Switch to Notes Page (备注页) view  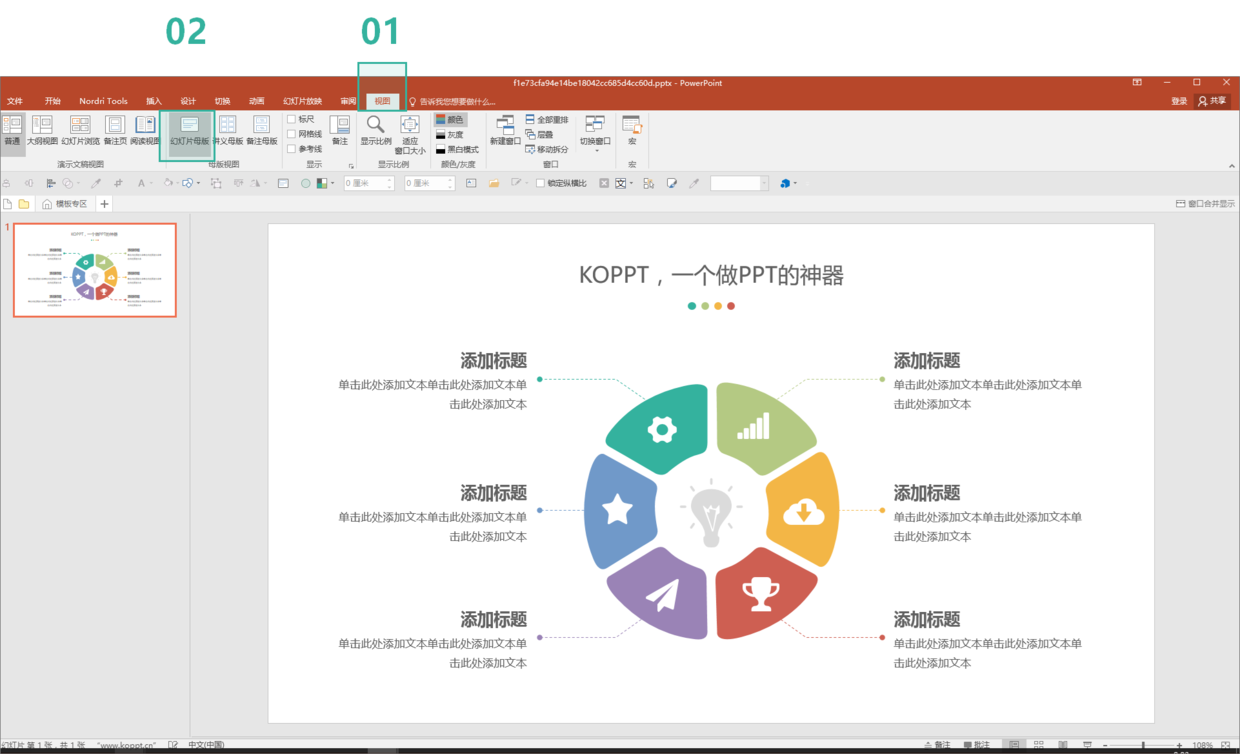[115, 131]
